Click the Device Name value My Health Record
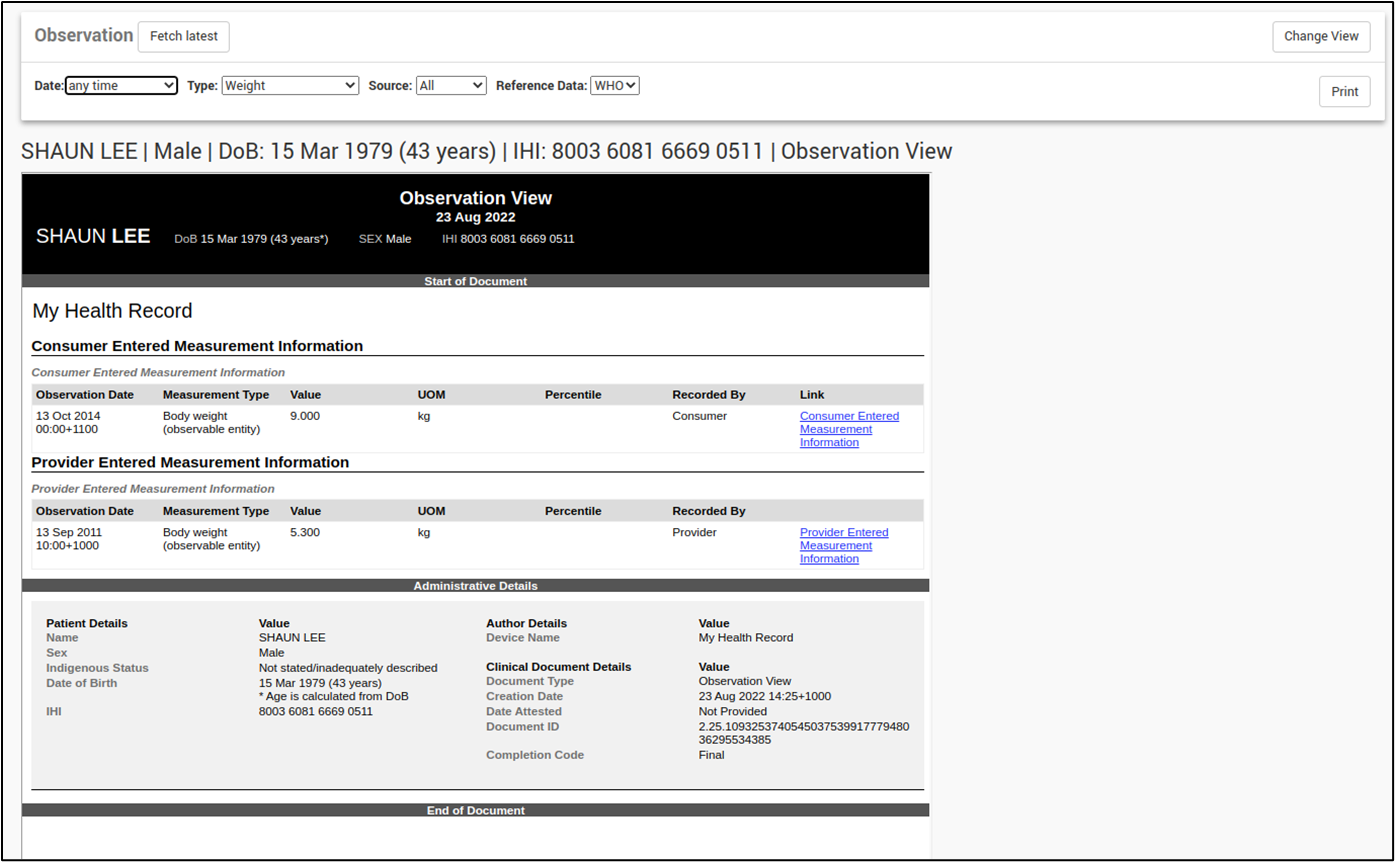1395x862 pixels. (746, 637)
